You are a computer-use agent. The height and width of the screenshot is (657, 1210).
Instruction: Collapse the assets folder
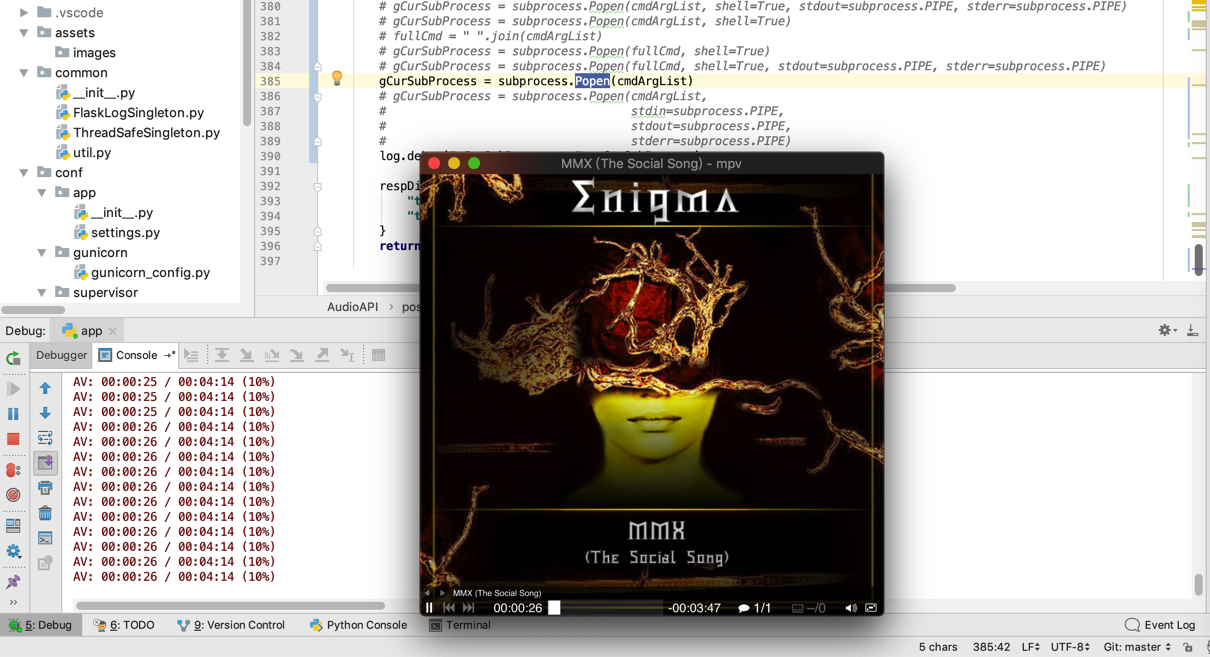coord(24,33)
